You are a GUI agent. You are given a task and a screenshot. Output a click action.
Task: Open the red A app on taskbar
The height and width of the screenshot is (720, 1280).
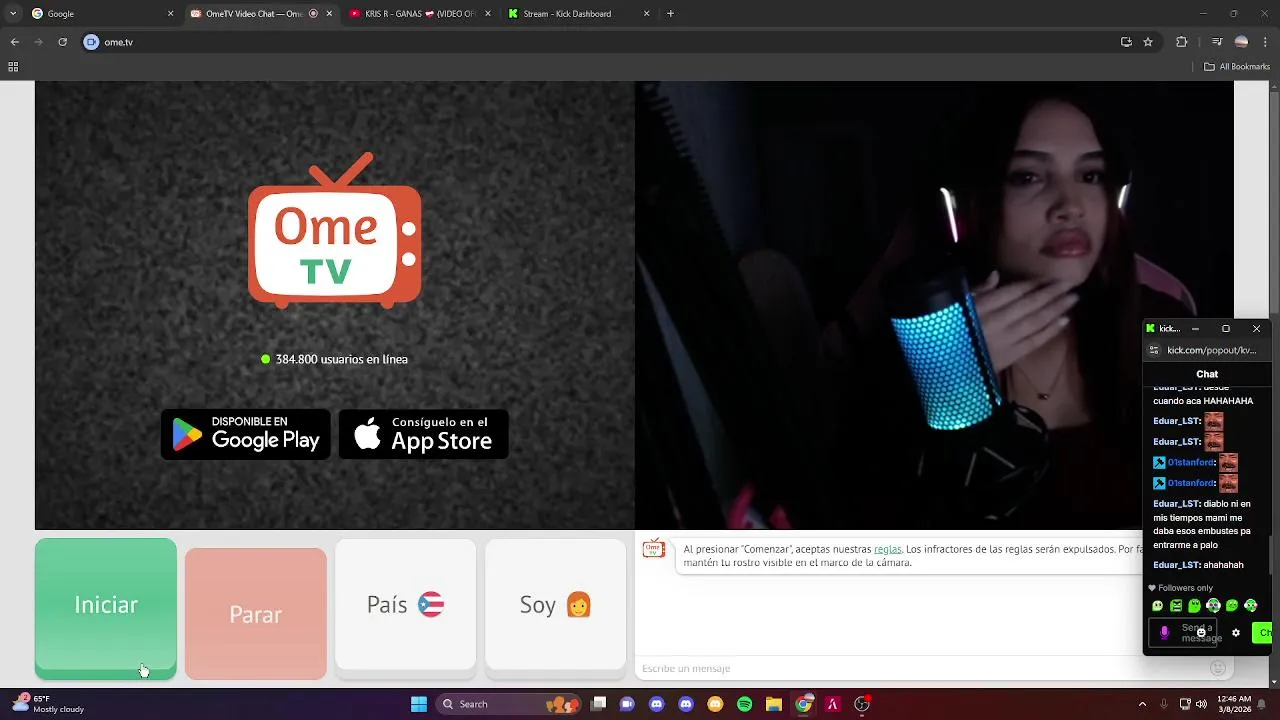(x=832, y=704)
